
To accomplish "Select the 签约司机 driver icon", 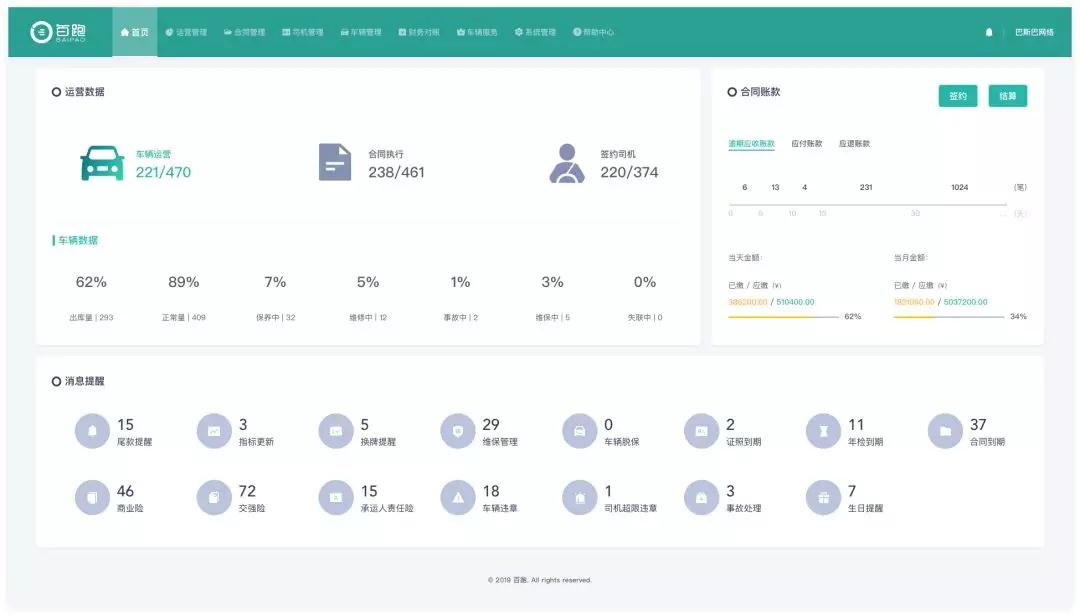I will click(567, 163).
